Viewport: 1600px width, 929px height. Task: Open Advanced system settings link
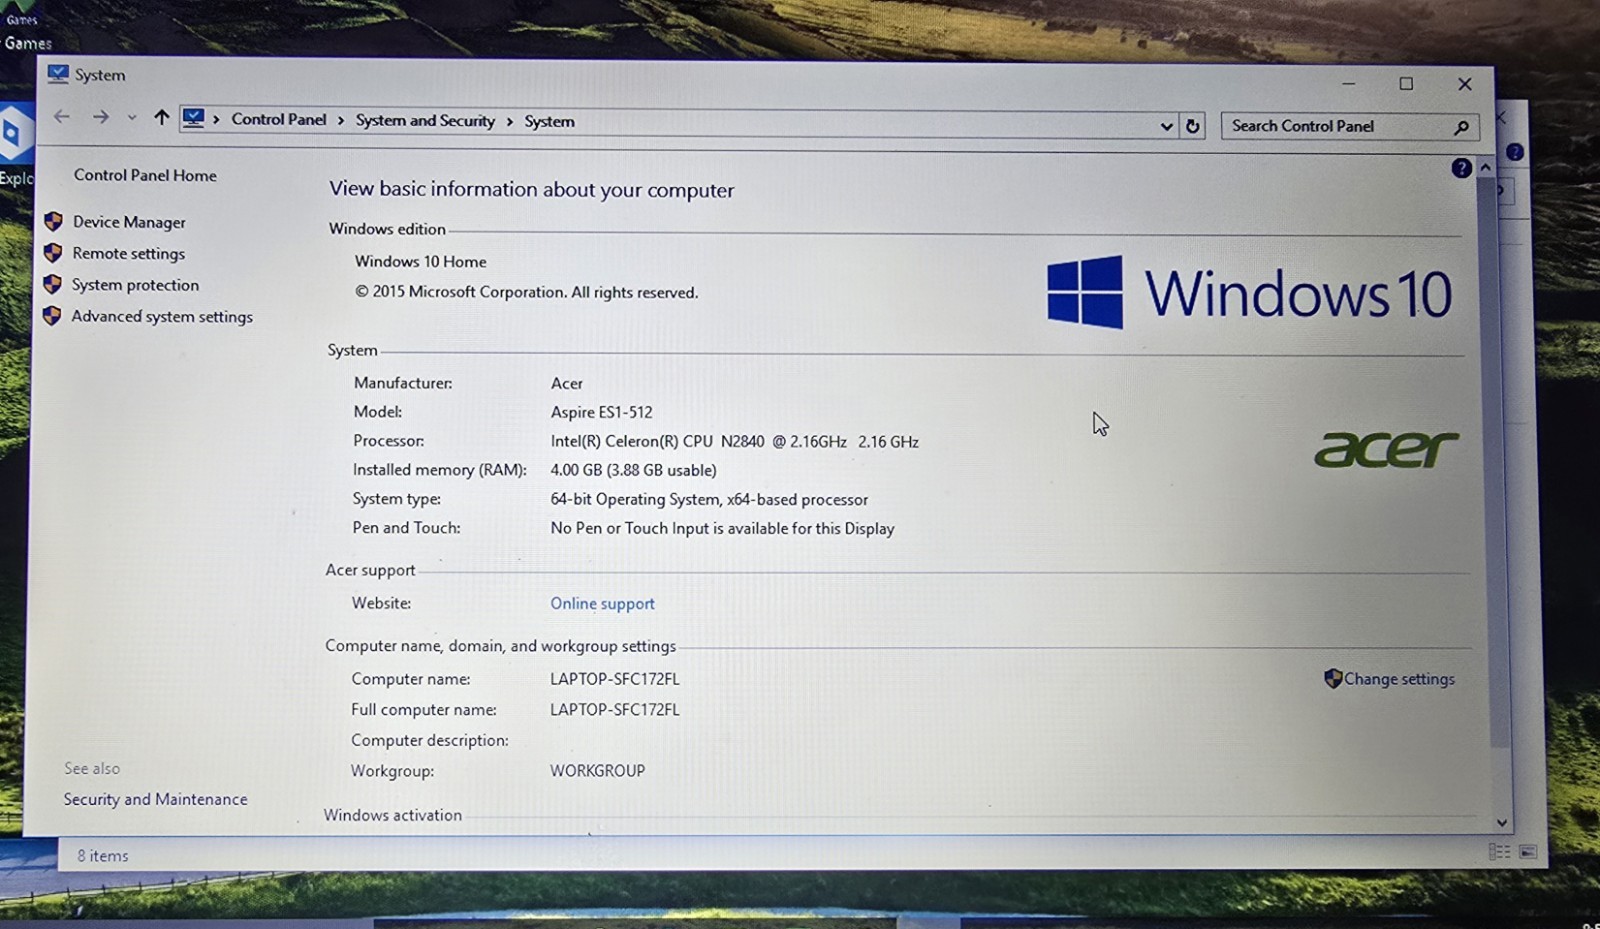coord(162,317)
